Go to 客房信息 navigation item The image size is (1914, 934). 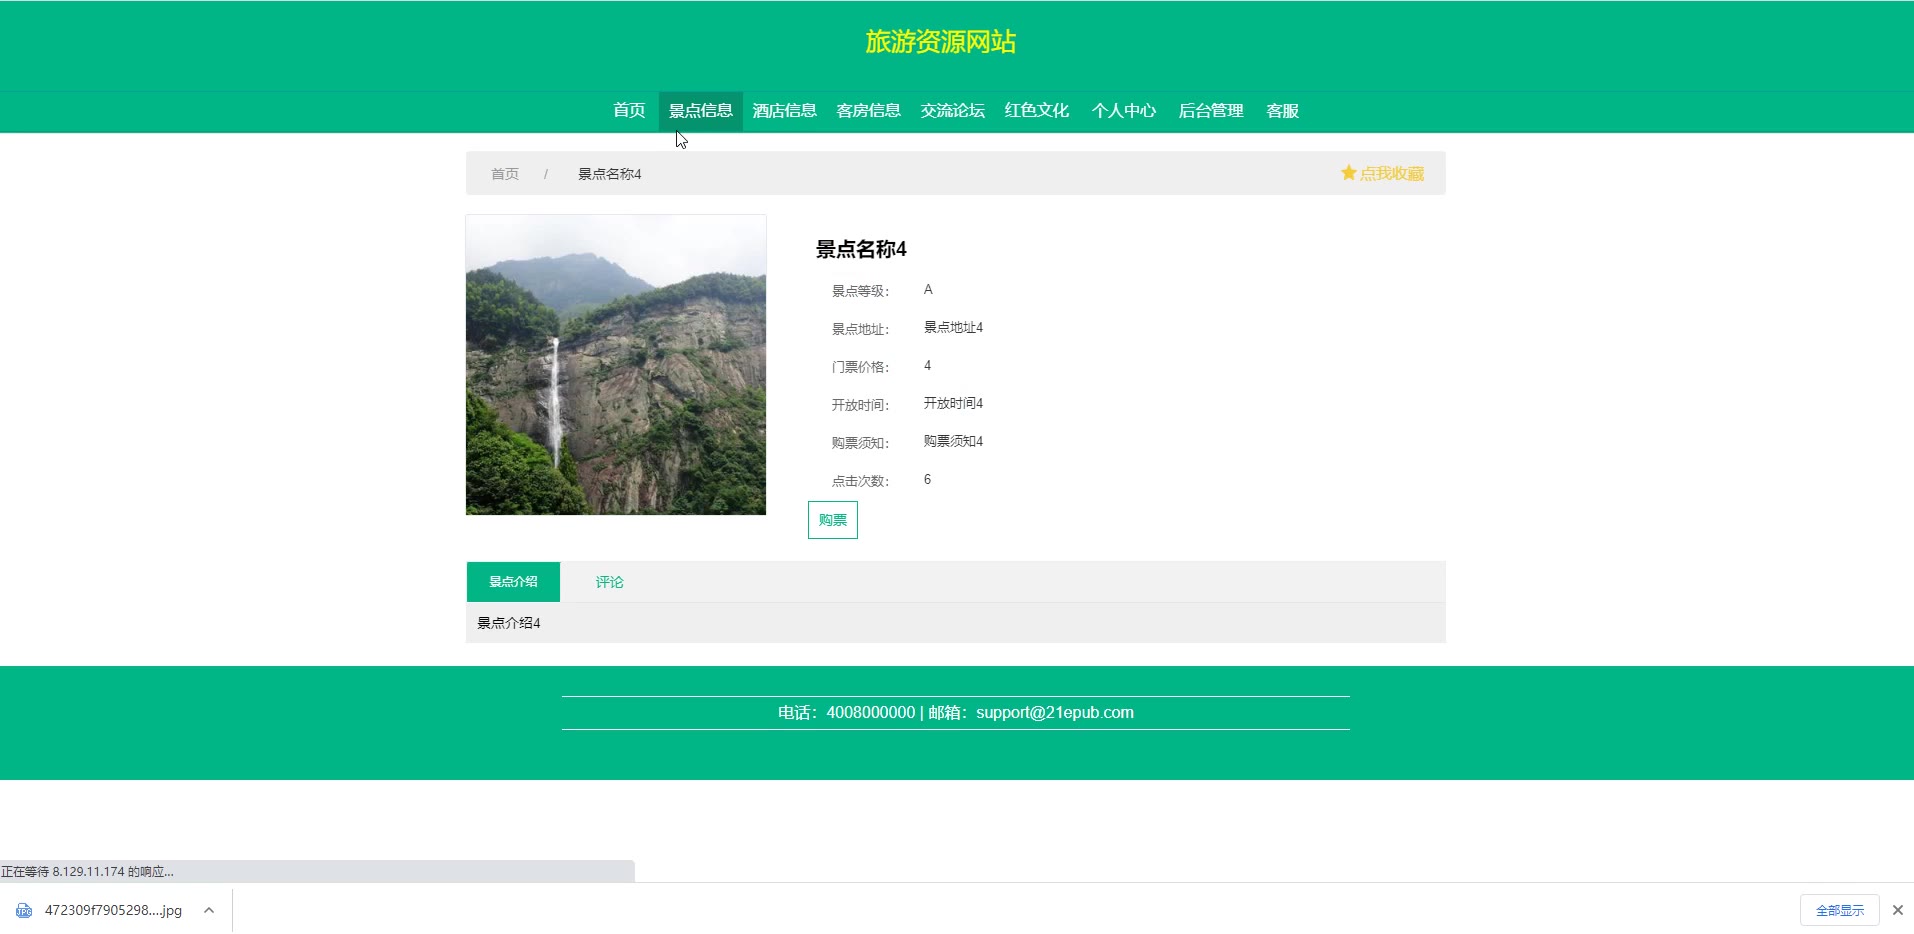[x=868, y=111]
